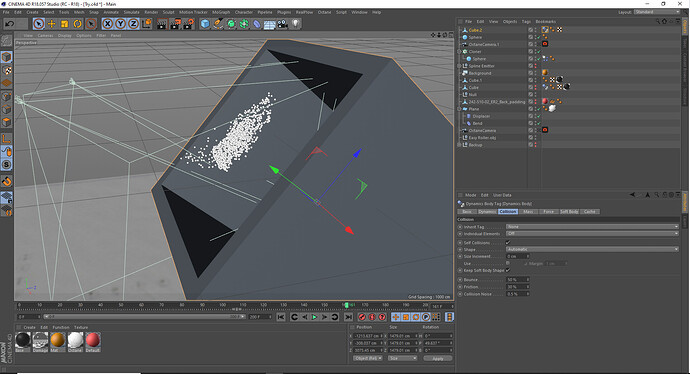The width and height of the screenshot is (690, 374).
Task: Add a Camera object icon
Action: (283, 24)
